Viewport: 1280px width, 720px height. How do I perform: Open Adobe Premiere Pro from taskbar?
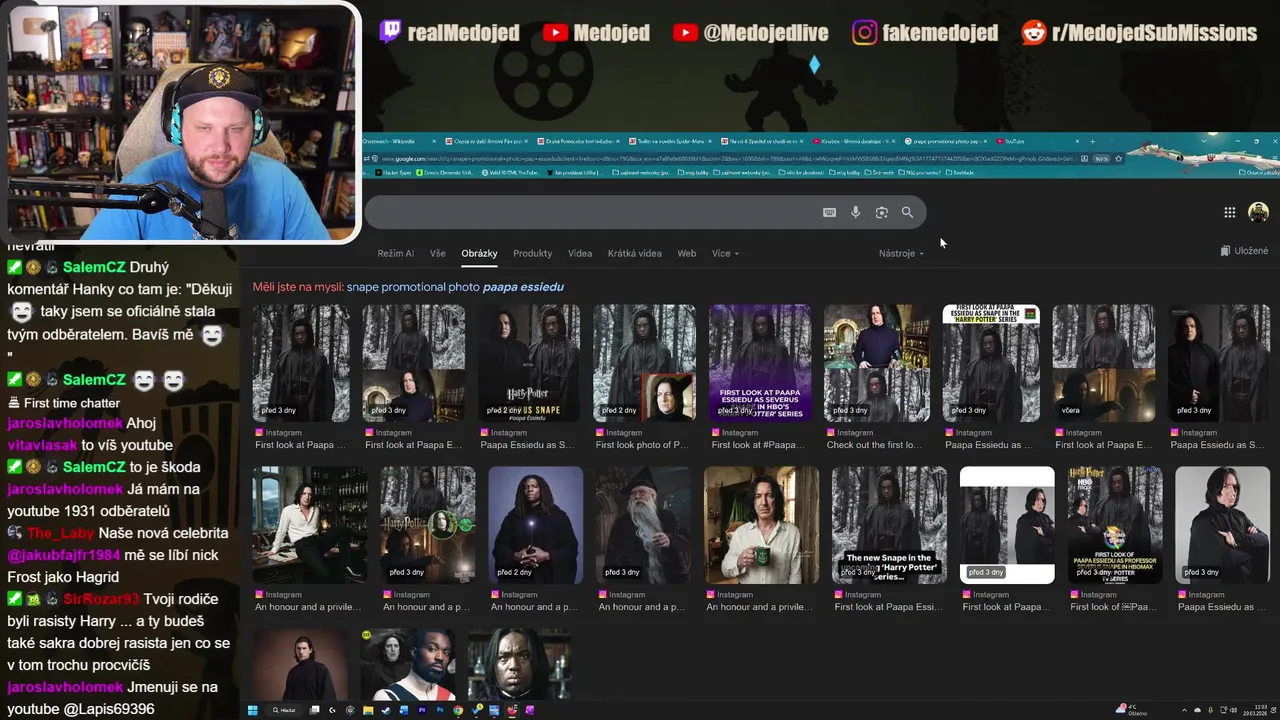(422, 710)
